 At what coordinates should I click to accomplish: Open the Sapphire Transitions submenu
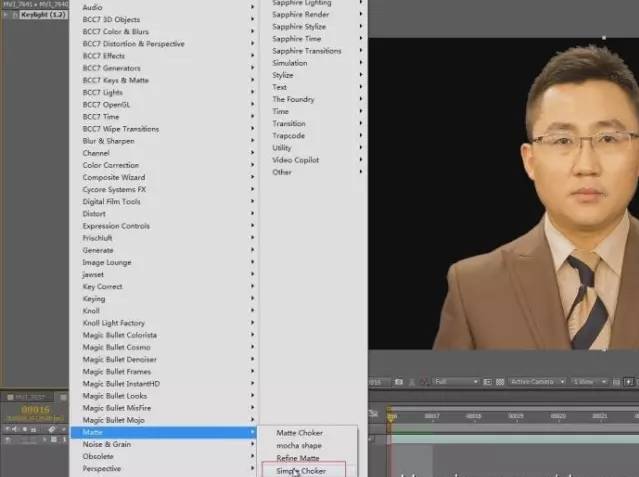(x=314, y=51)
